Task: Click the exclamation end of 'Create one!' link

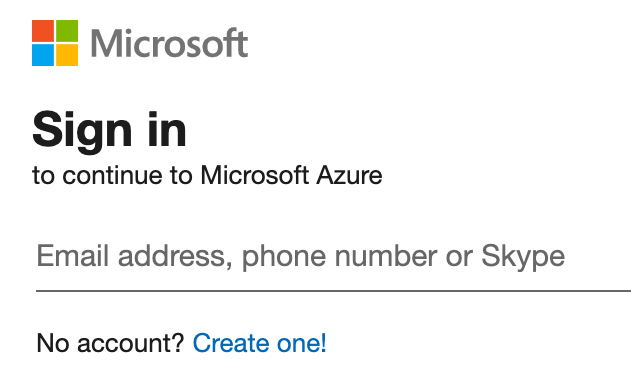Action: click(x=324, y=343)
